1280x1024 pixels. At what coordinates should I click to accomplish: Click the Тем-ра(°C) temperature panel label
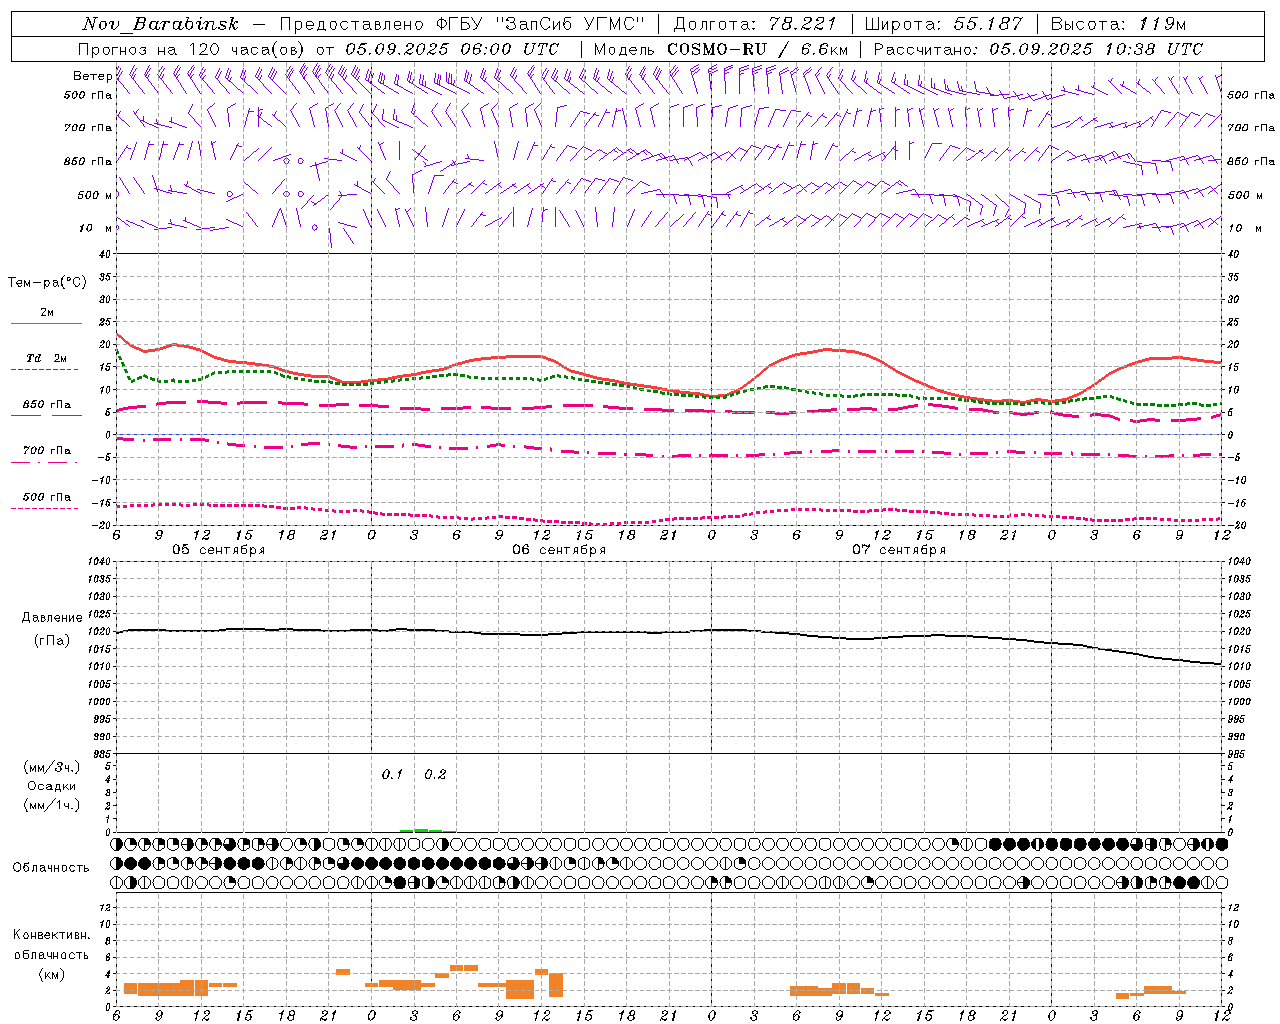pos(47,283)
